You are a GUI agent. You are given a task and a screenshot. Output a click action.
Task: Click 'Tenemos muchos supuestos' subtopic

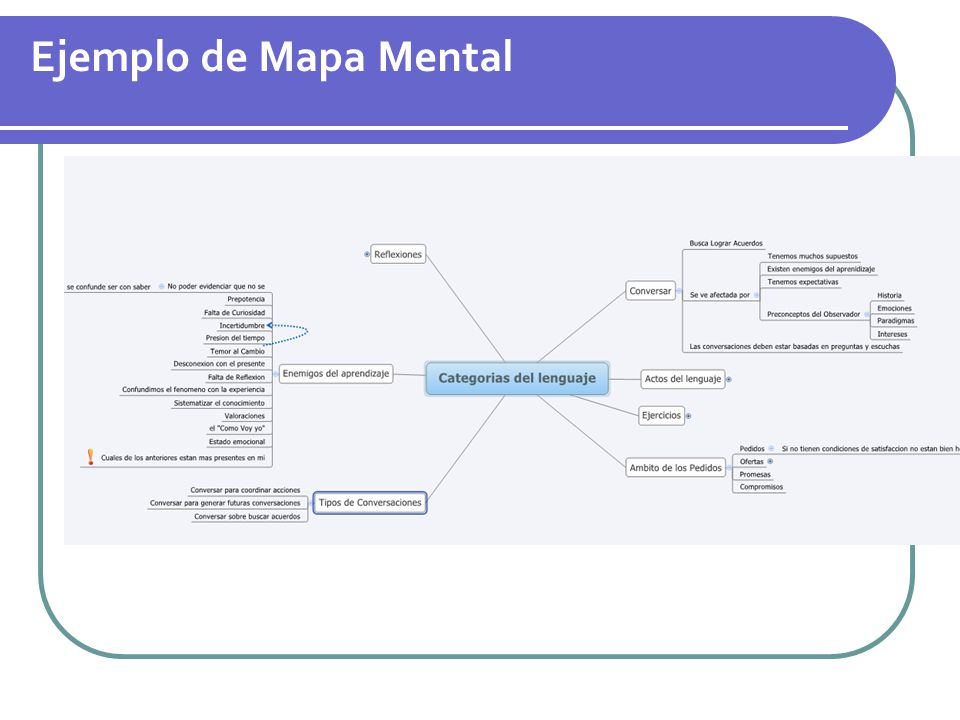(x=812, y=256)
